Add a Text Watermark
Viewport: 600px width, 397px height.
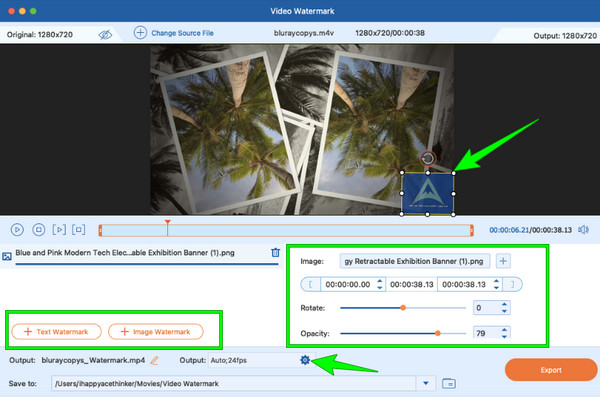[x=56, y=332]
